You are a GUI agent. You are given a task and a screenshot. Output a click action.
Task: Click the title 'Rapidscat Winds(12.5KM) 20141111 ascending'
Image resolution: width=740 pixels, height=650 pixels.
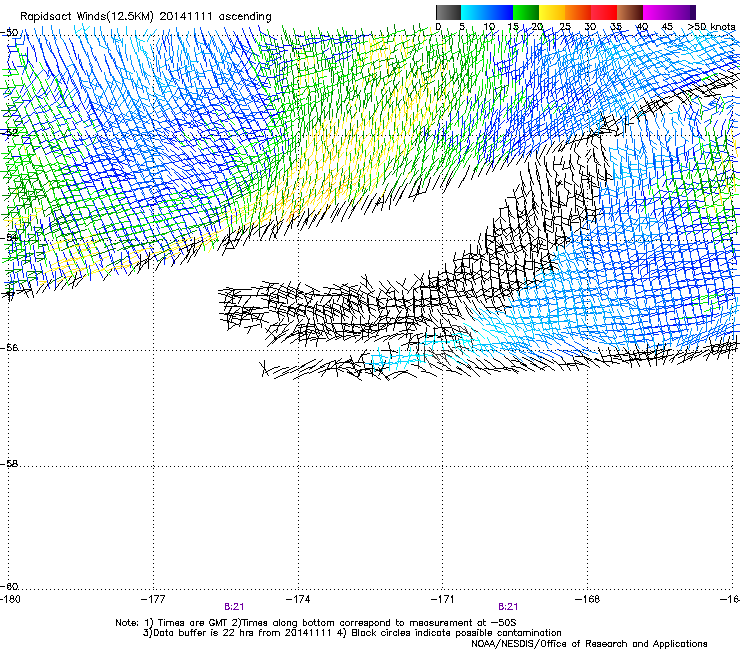146,17
